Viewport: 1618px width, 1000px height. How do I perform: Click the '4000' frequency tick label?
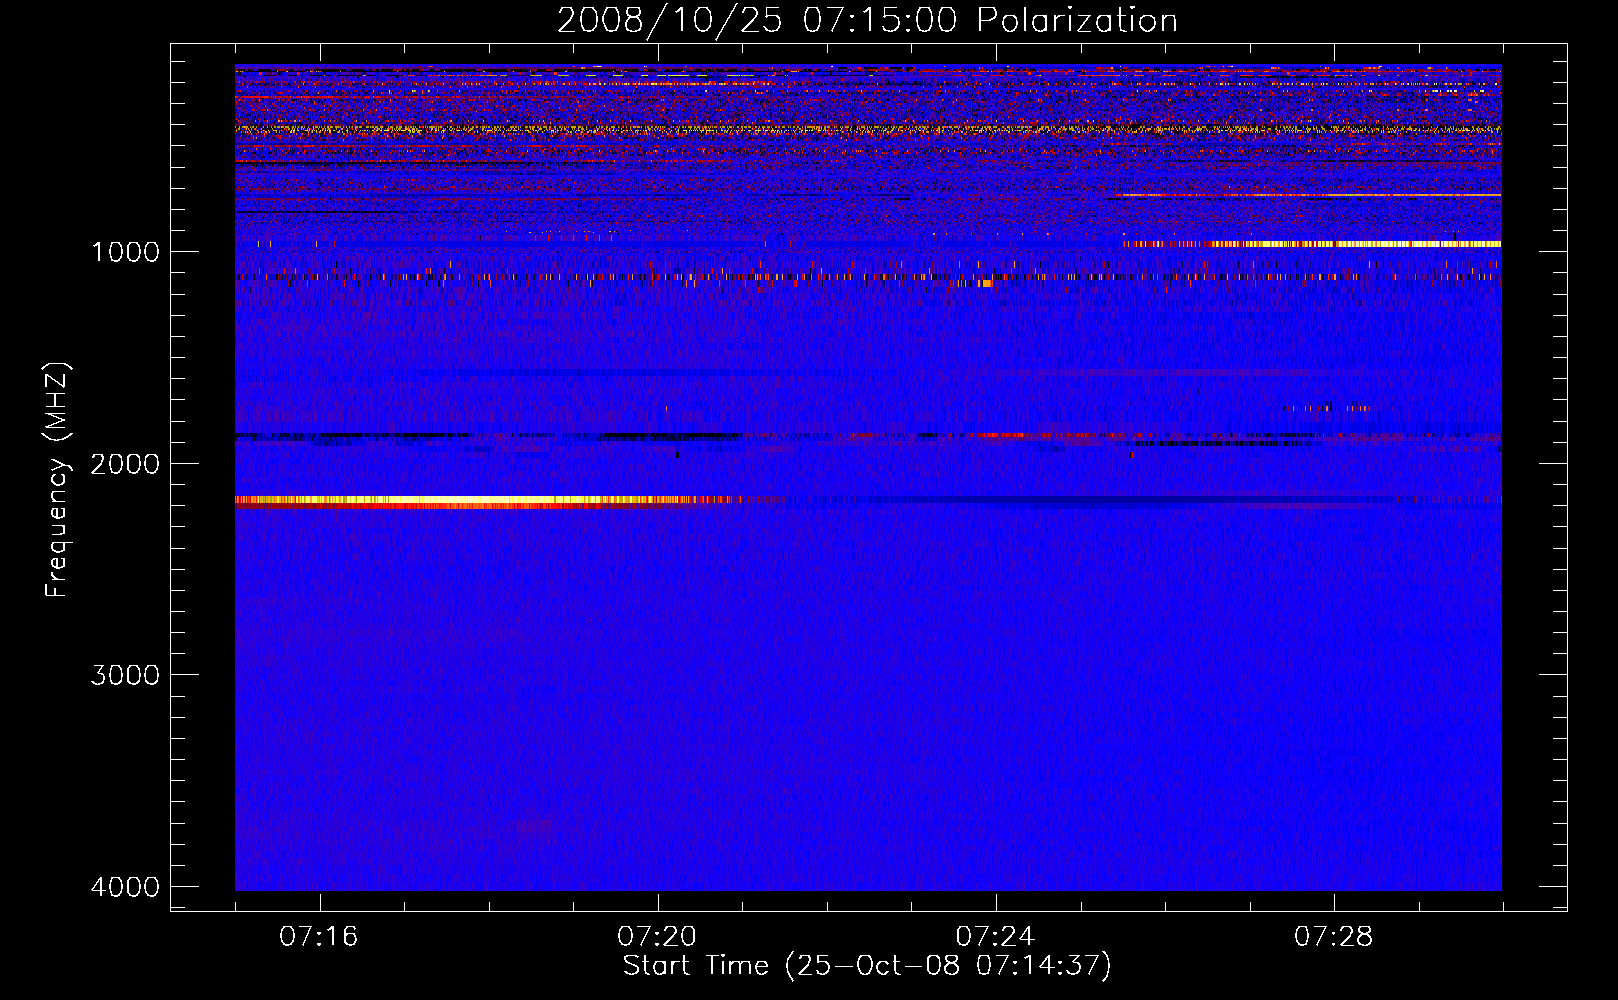pos(126,887)
